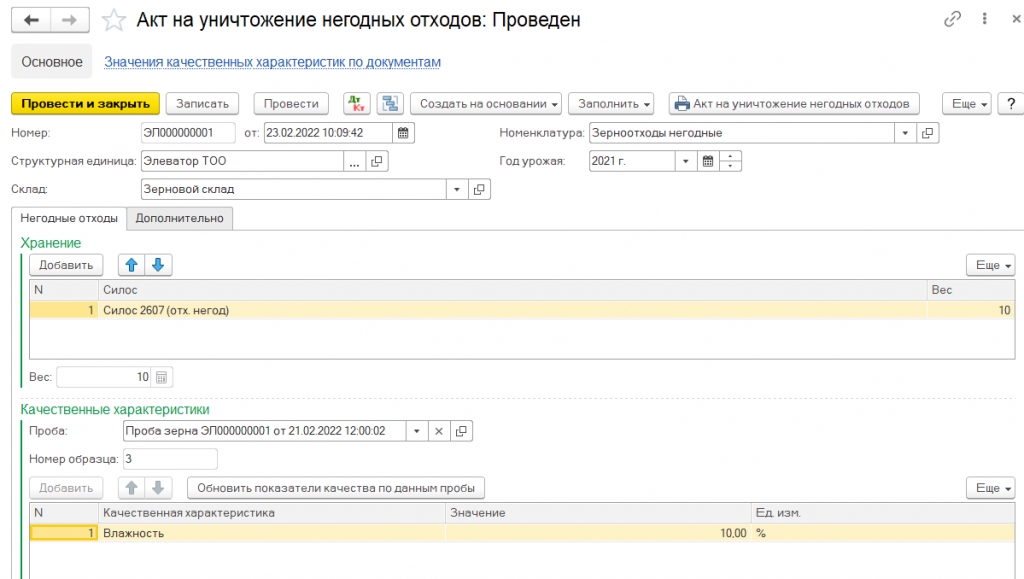Open Значения качественных характеристик по документам link
This screenshot has width=1024, height=579.
272,62
